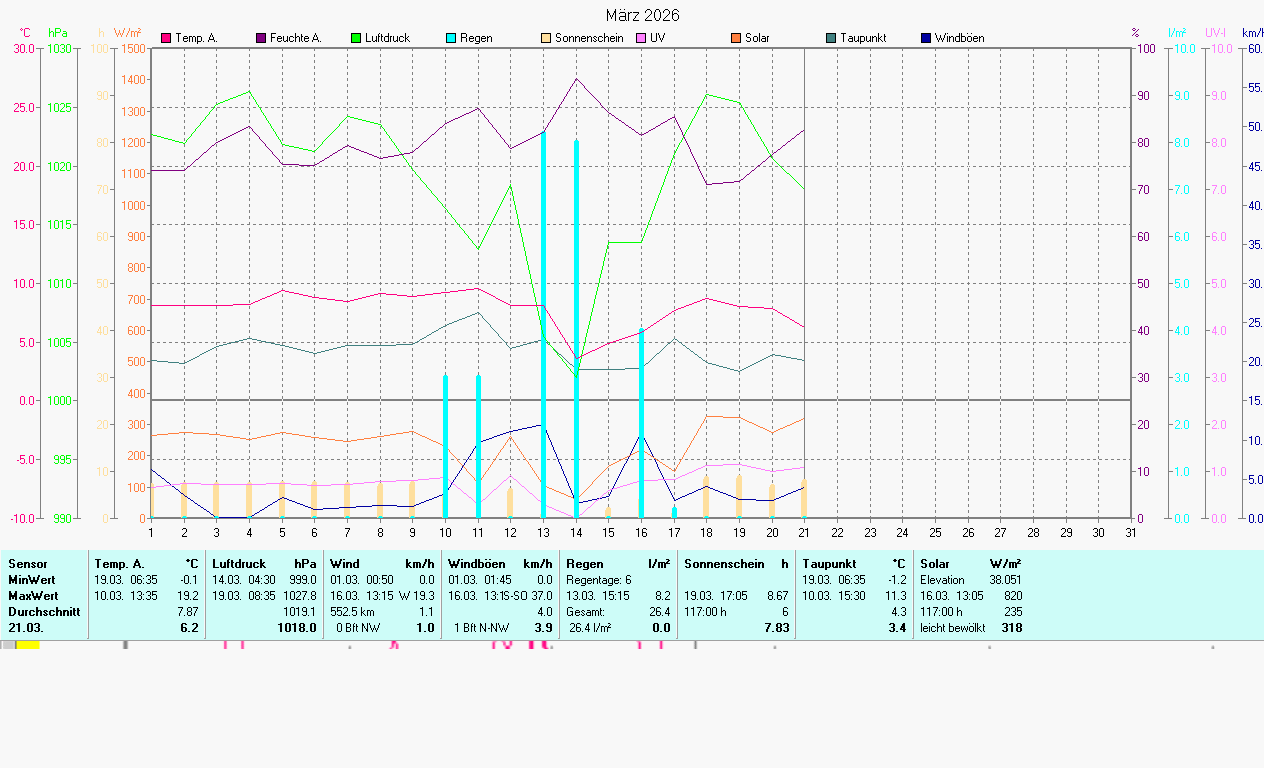Viewport: 1264px width, 768px height.
Task: Select the Windböen column header in table
Action: tap(475, 564)
